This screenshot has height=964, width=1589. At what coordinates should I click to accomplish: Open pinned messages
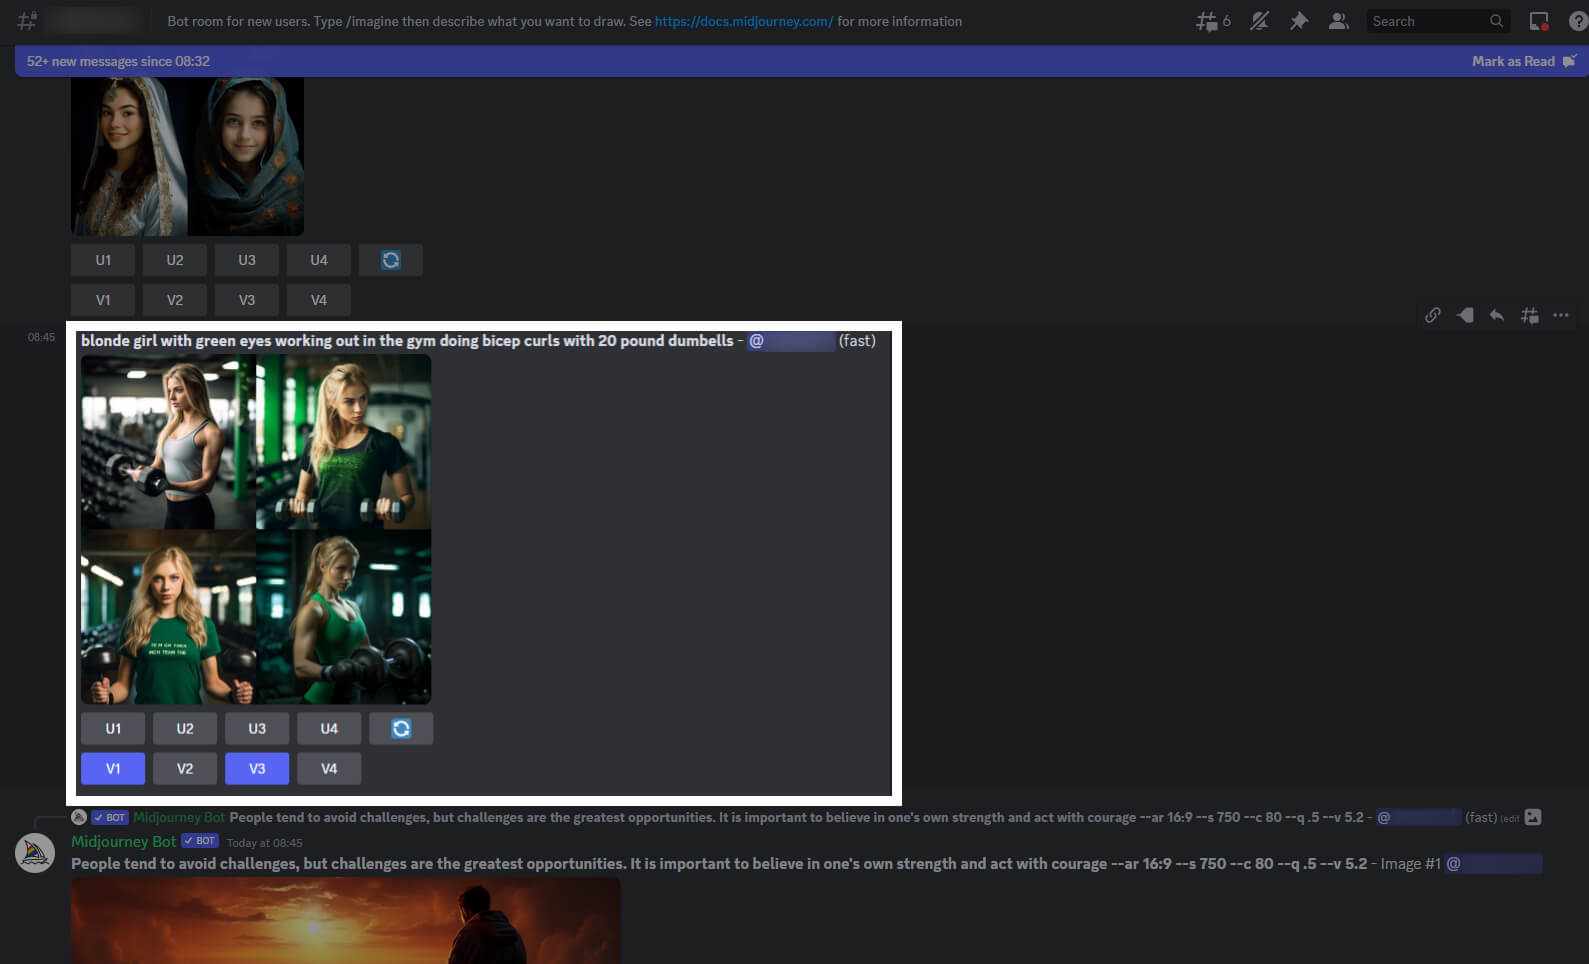pos(1298,21)
